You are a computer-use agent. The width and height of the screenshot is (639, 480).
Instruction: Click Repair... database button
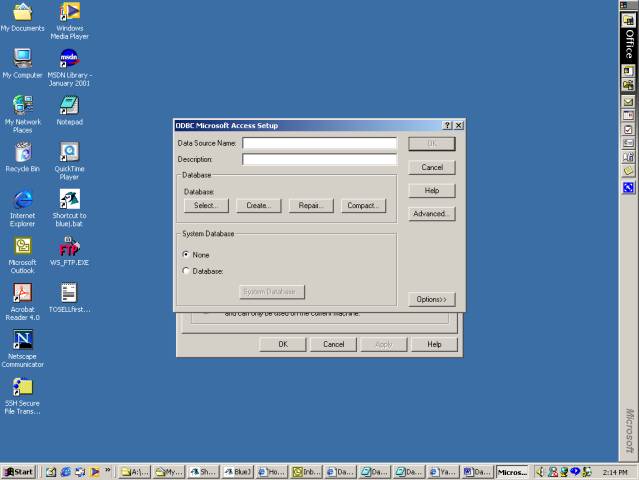(311, 206)
